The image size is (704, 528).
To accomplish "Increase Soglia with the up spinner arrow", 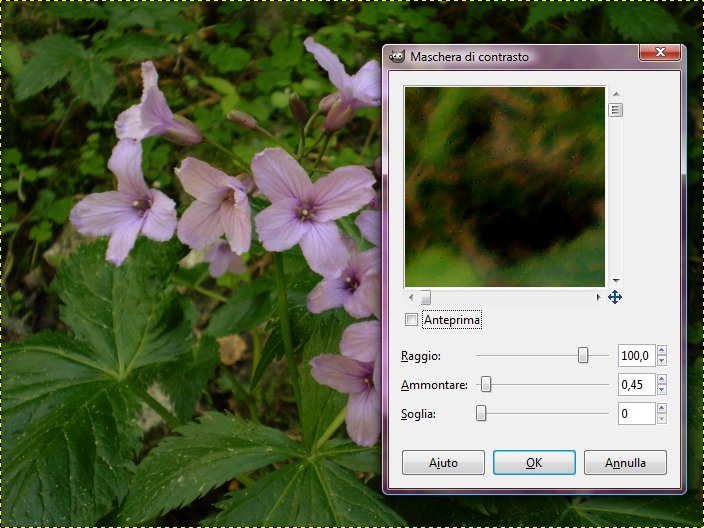I will click(661, 408).
